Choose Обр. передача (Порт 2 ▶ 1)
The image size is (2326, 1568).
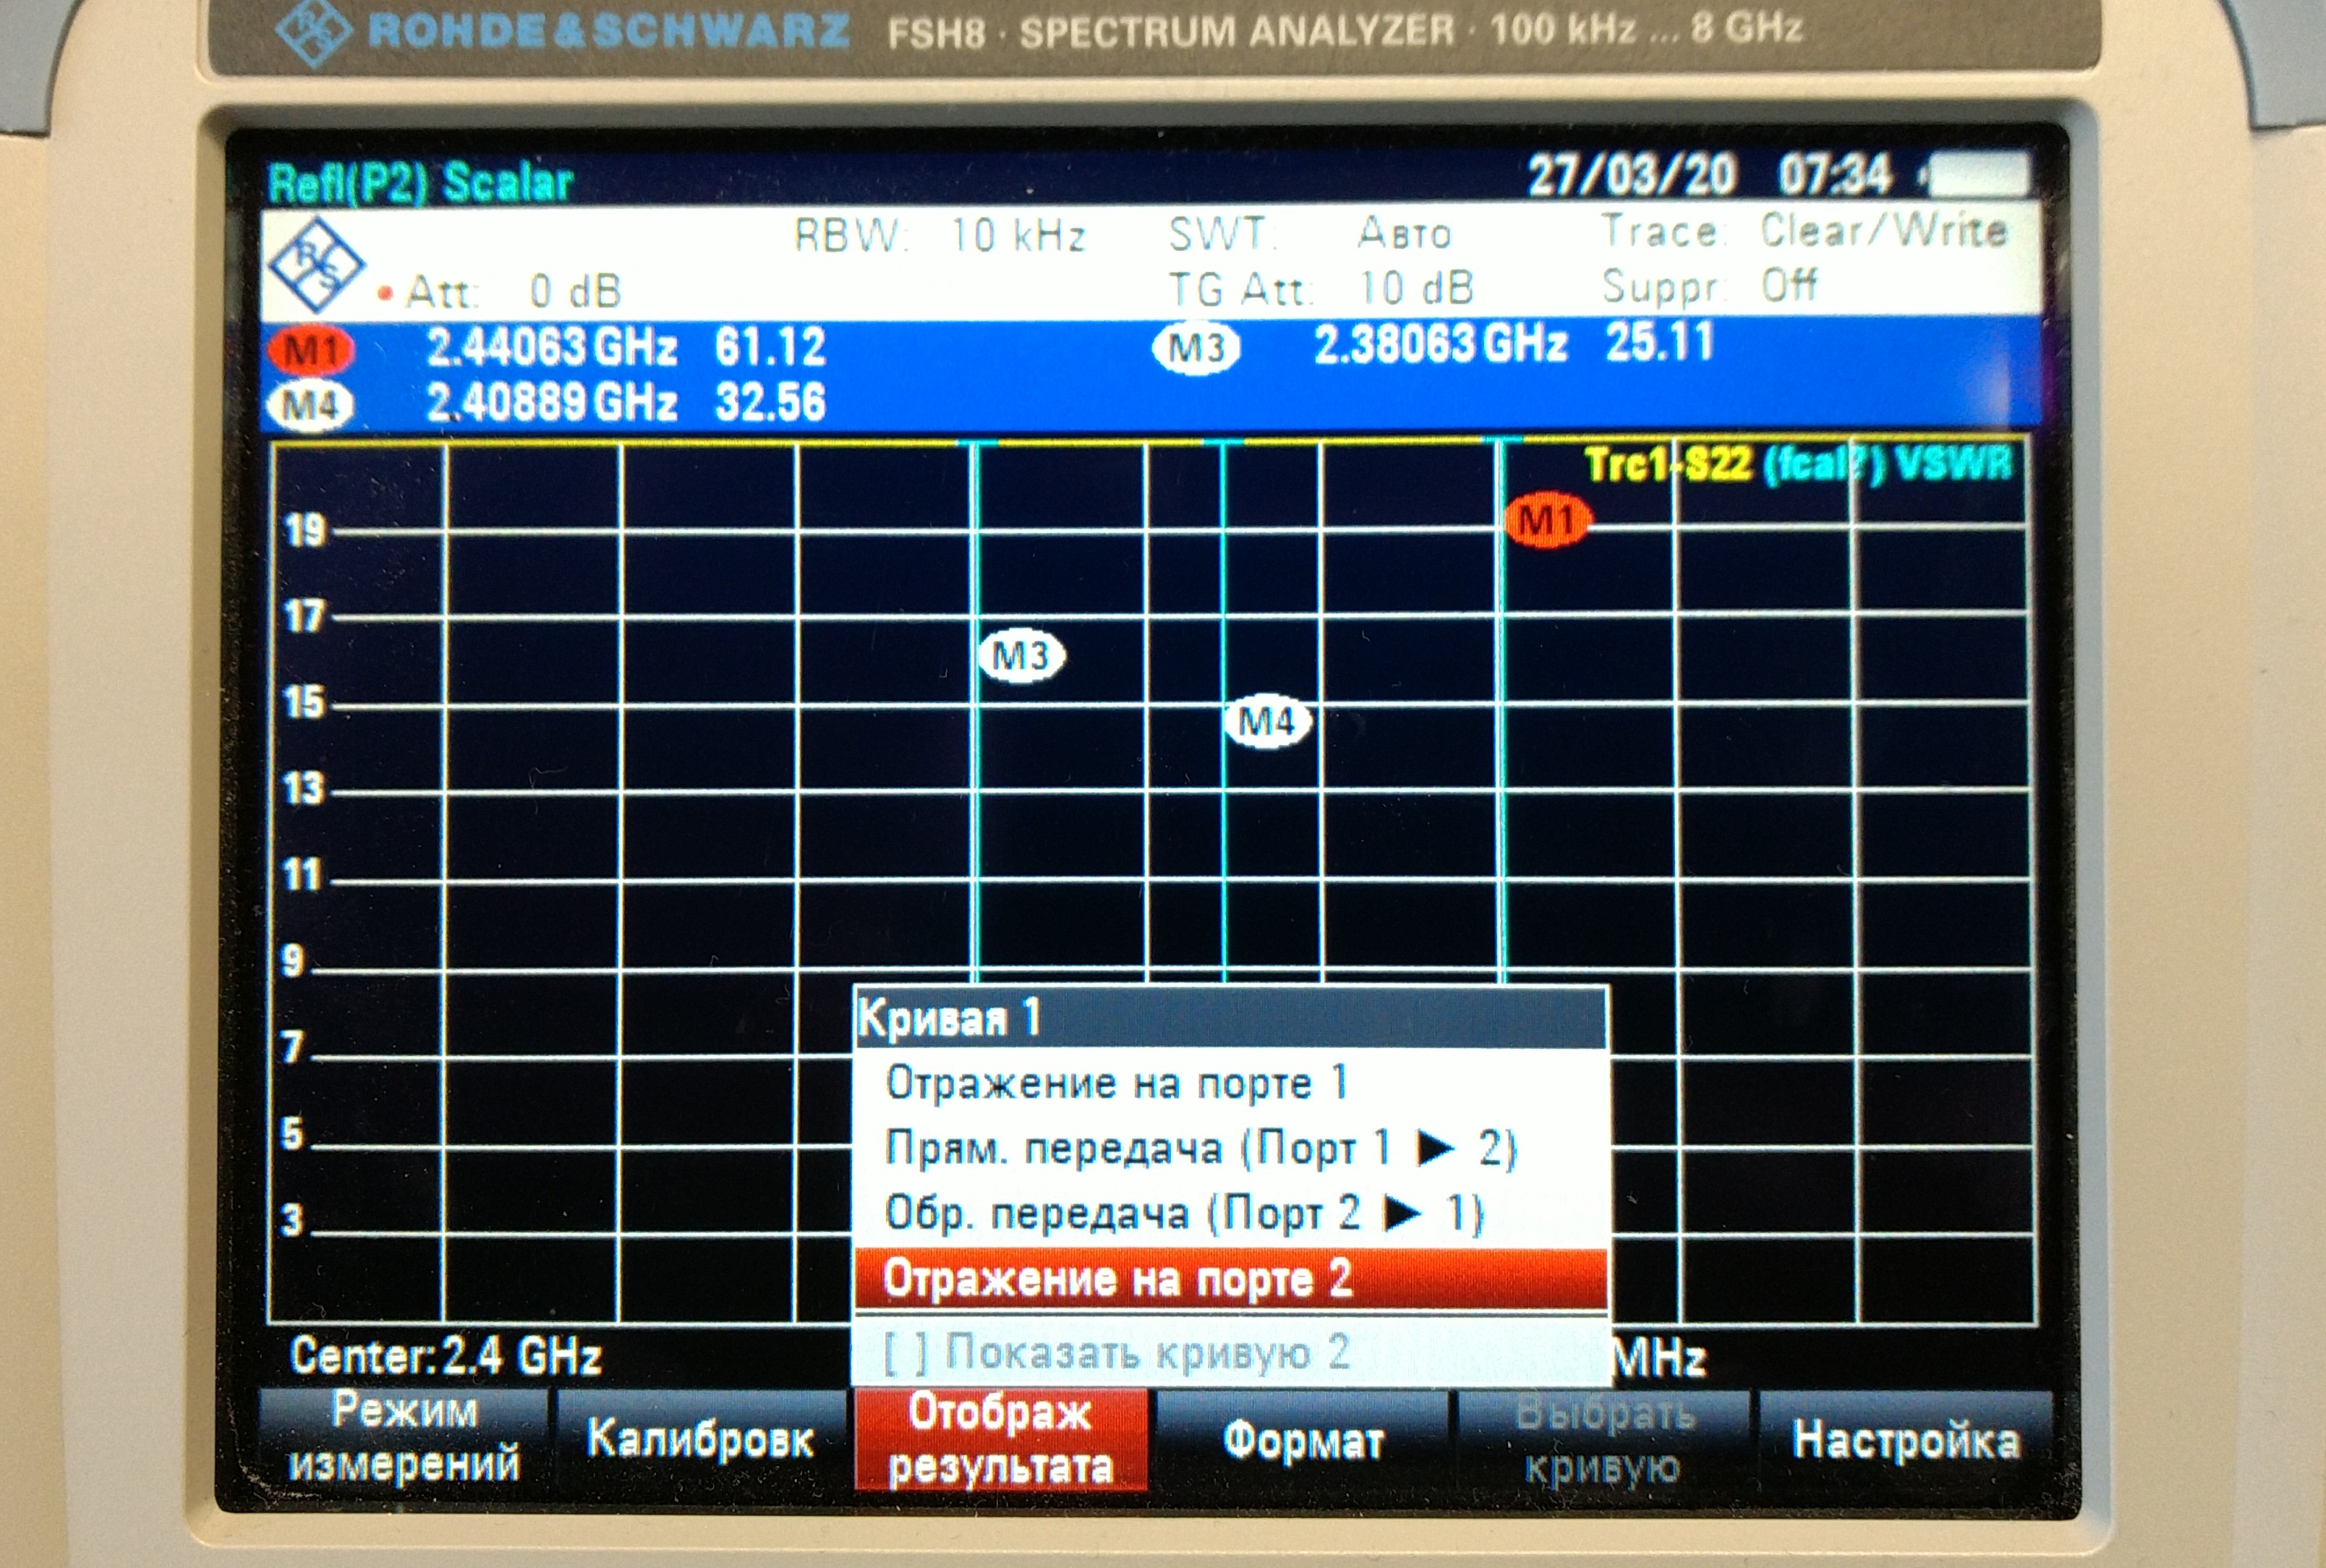(x=1184, y=1214)
